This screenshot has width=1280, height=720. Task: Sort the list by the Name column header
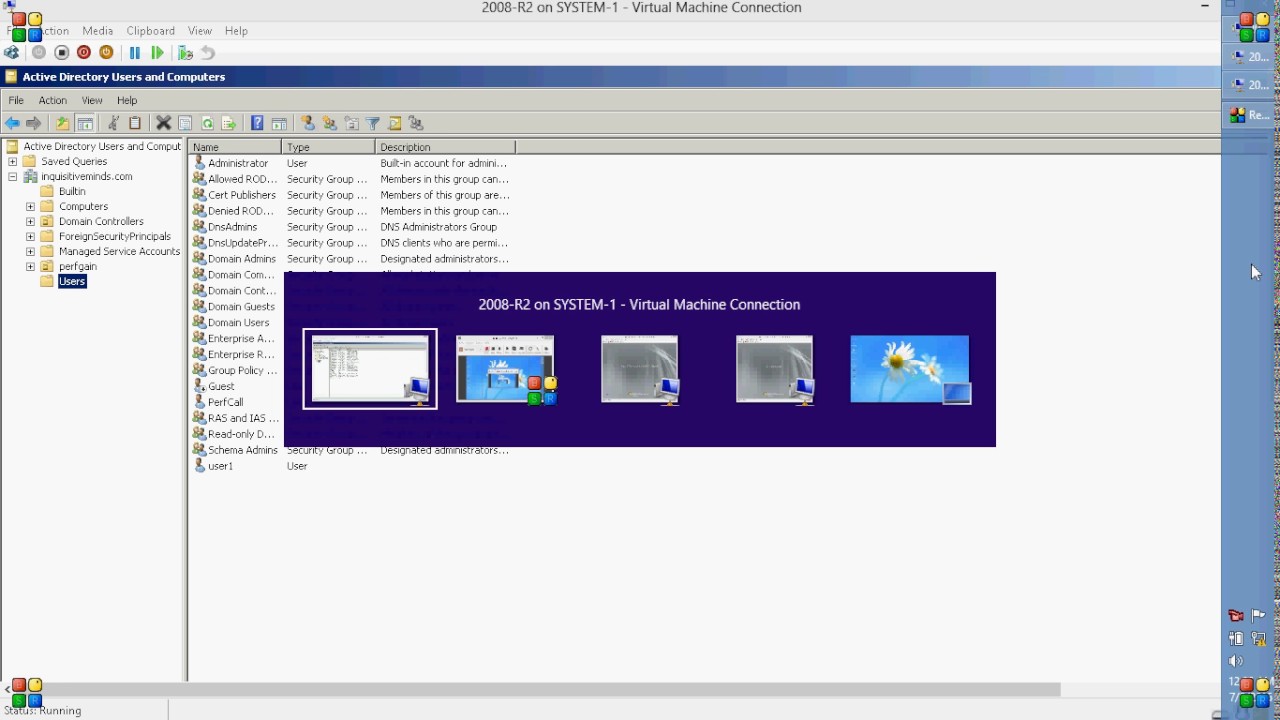(236, 147)
